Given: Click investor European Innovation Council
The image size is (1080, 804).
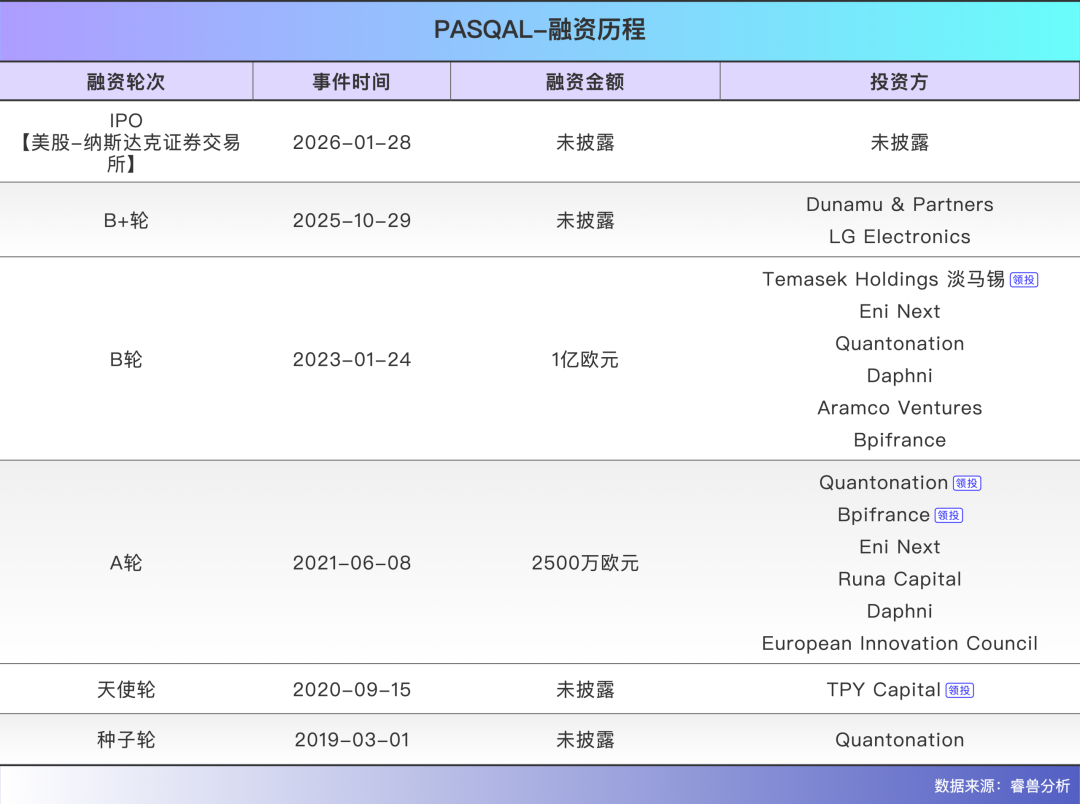Looking at the screenshot, I should coord(900,643).
